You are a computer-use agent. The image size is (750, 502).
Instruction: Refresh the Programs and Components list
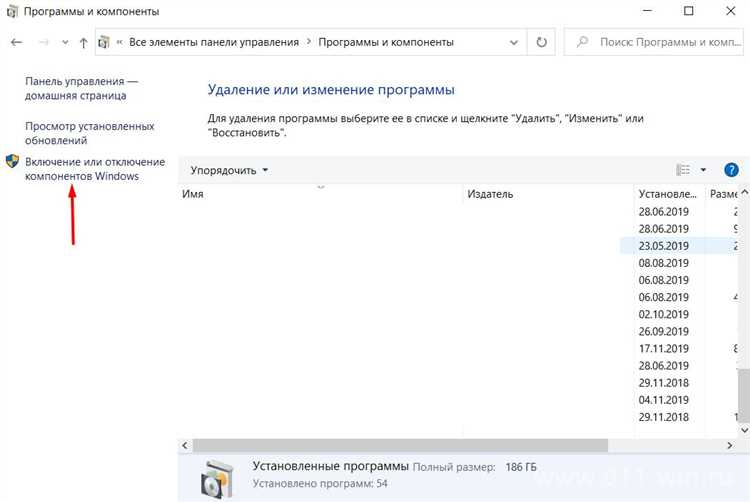(542, 43)
